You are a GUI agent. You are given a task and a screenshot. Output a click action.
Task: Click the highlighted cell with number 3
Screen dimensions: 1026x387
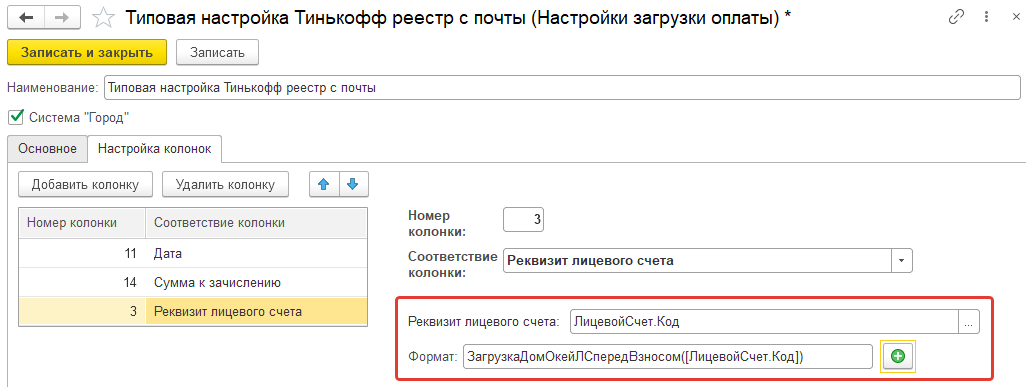pyautogui.click(x=82, y=312)
